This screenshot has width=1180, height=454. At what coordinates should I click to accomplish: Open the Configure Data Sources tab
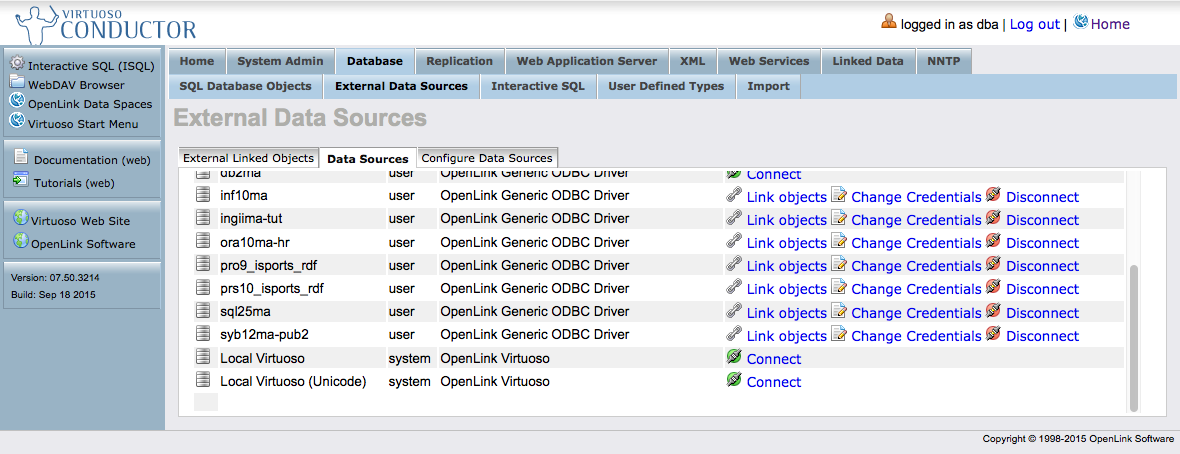pyautogui.click(x=487, y=158)
